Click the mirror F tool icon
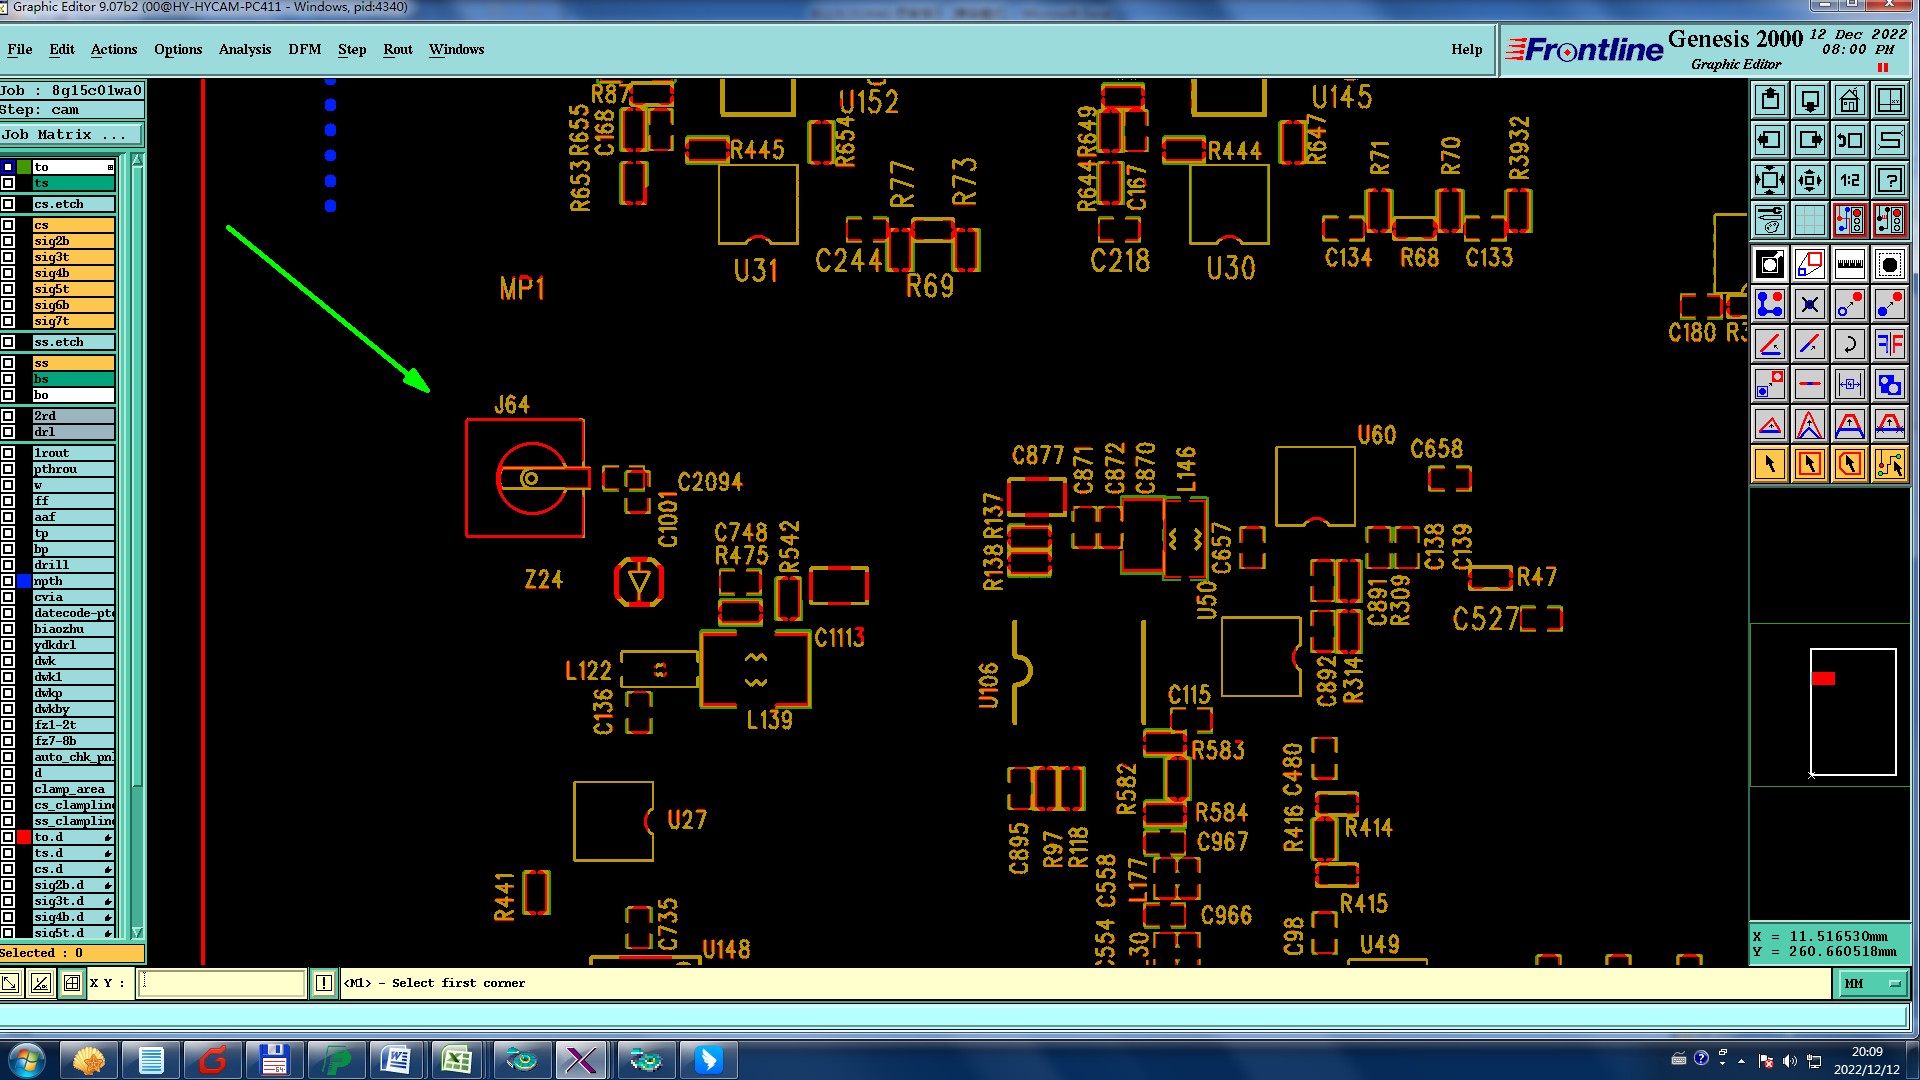1920x1080 pixels. tap(1889, 345)
